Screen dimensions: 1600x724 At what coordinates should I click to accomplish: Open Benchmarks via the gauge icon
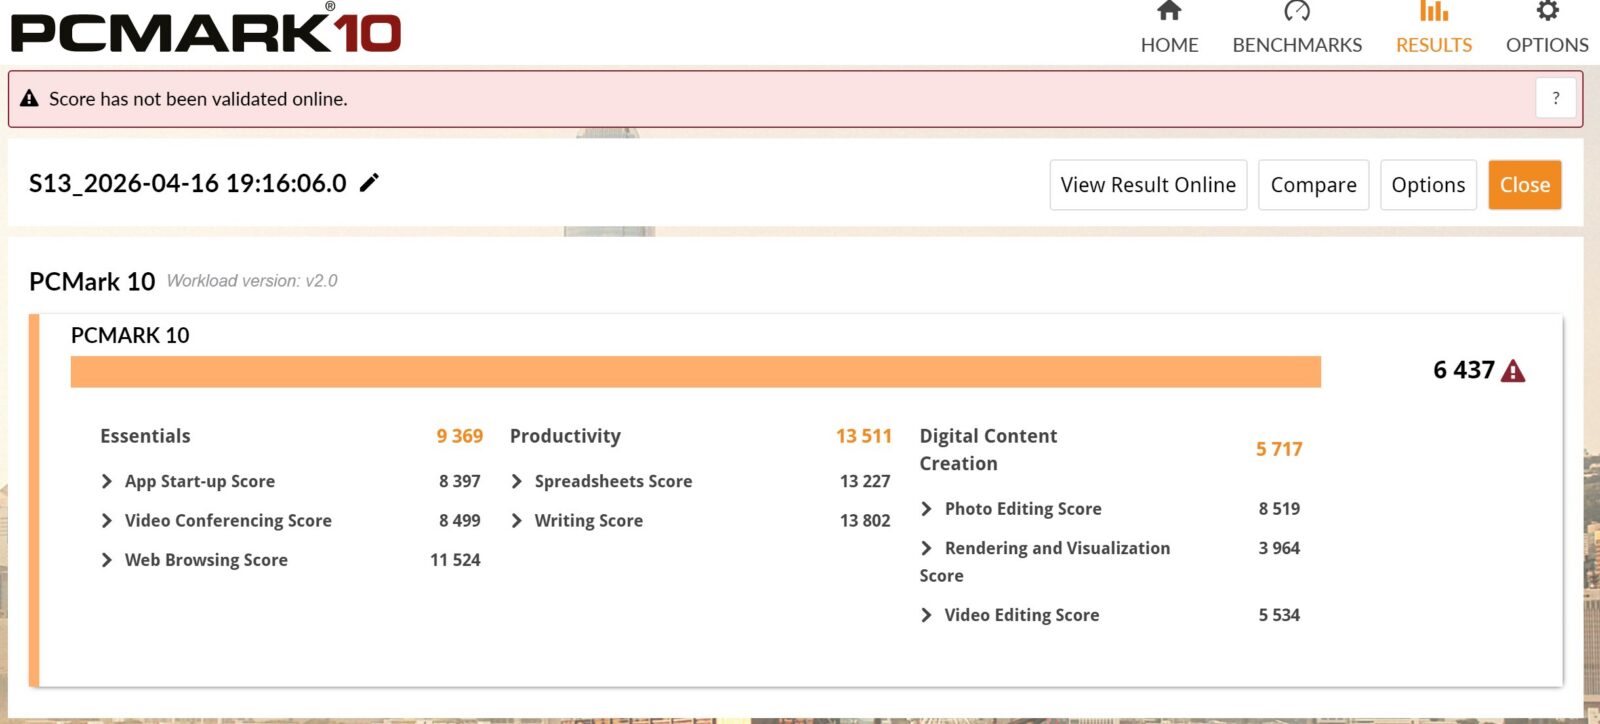tap(1297, 12)
